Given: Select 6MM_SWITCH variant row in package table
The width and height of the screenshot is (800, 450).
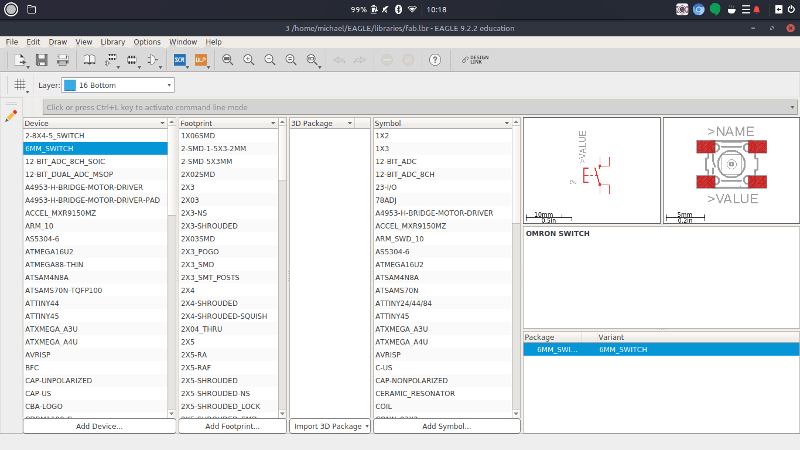Looking at the screenshot, I should [x=661, y=349].
